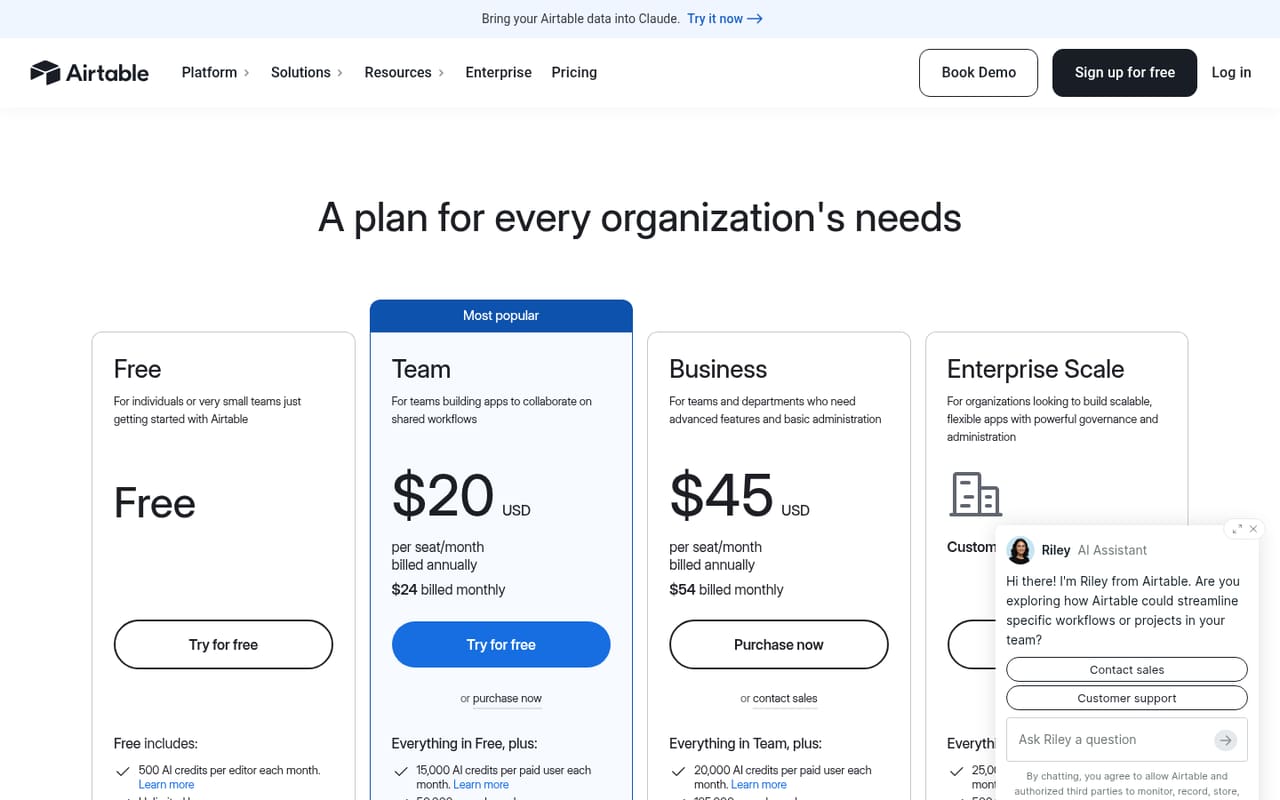This screenshot has width=1280, height=800.
Task: Click checkmark beside 500 AI credits
Action: [x=123, y=771]
